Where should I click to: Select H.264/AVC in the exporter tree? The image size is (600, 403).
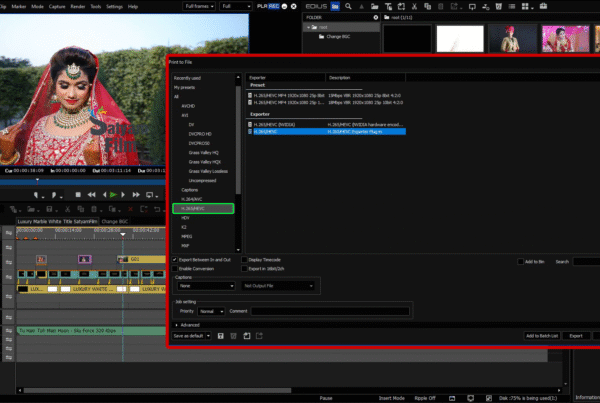(192, 199)
